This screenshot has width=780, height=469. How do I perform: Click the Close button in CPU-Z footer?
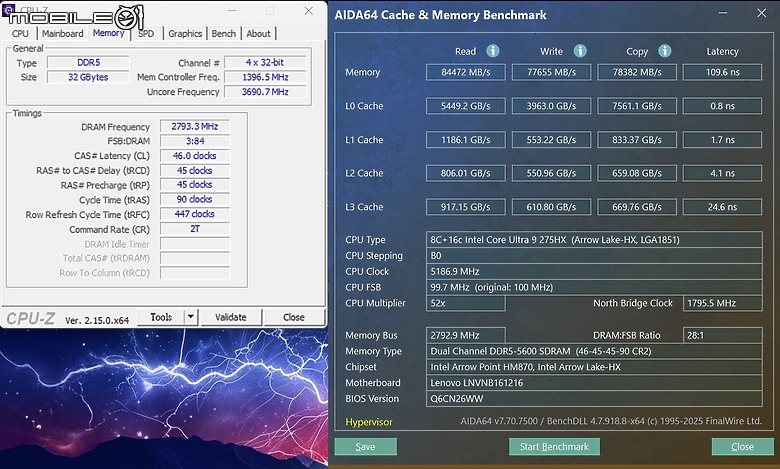(x=294, y=317)
